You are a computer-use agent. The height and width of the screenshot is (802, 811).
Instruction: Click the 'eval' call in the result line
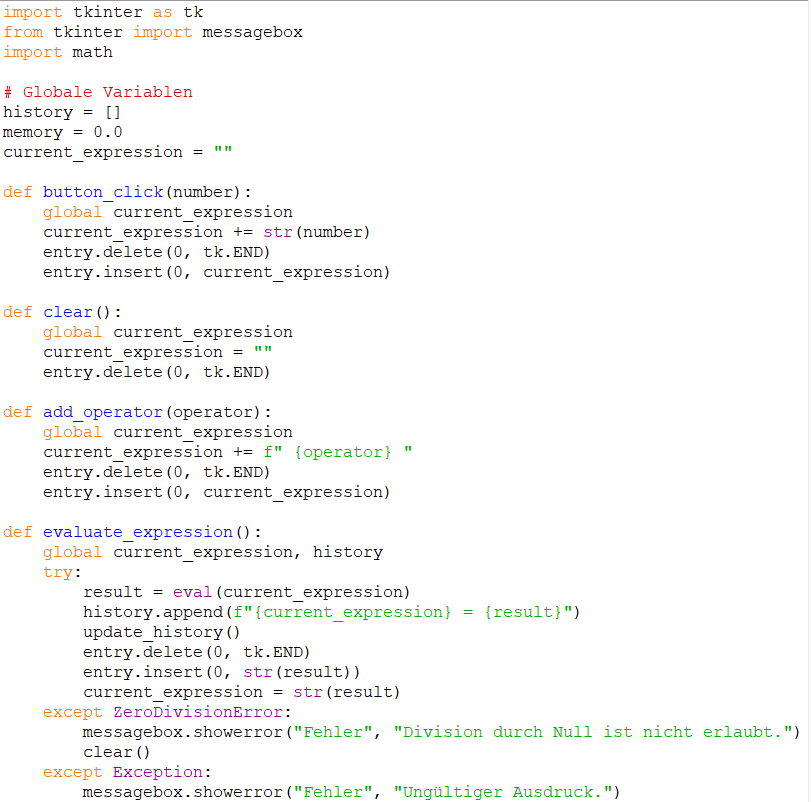tap(192, 592)
